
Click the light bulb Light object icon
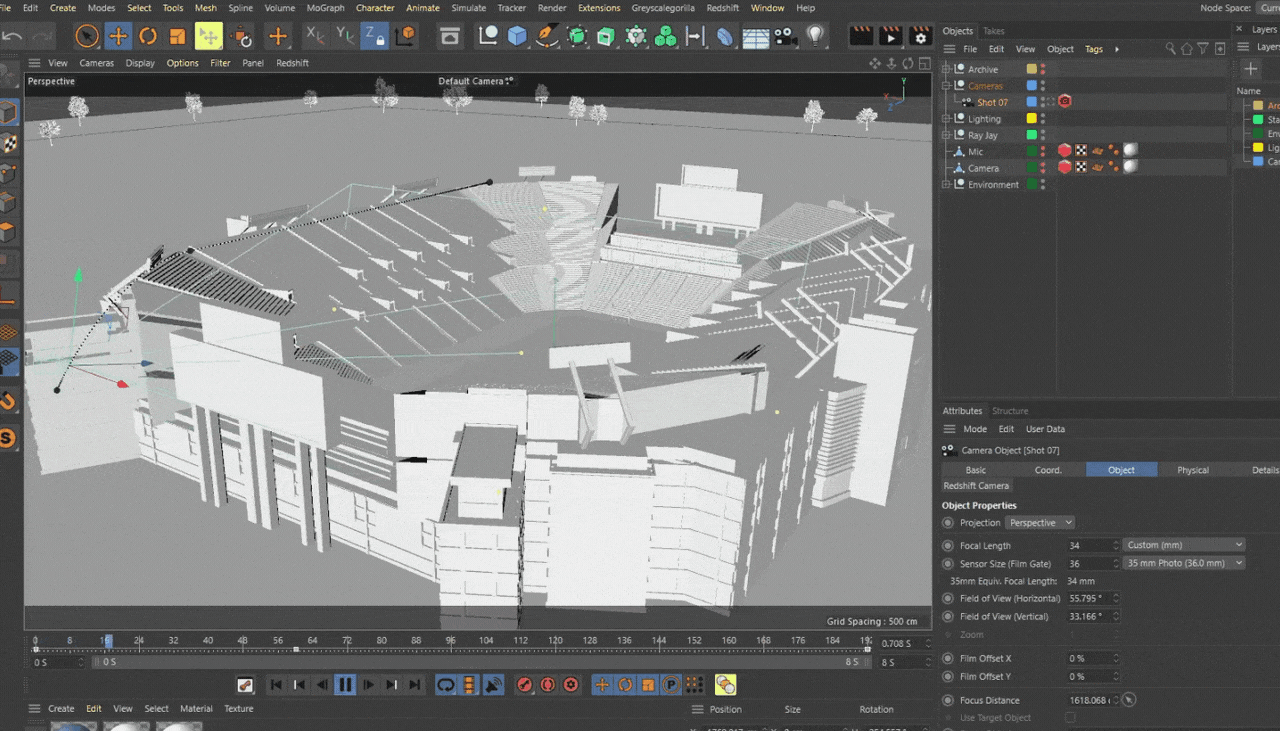click(816, 37)
